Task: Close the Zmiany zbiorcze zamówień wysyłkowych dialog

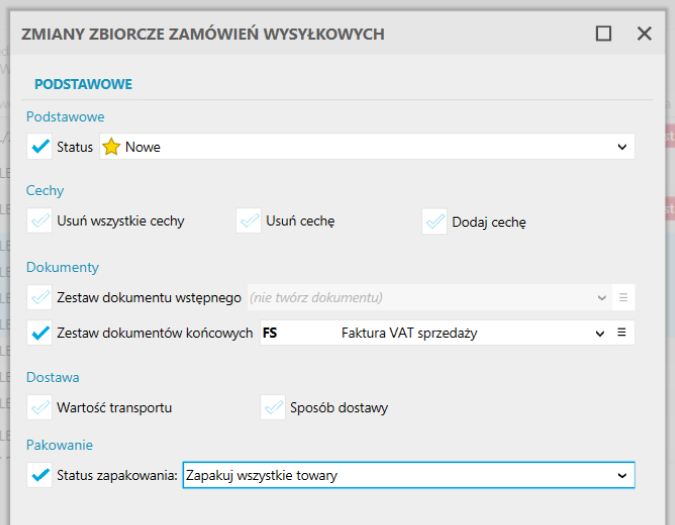Action: pos(644,34)
